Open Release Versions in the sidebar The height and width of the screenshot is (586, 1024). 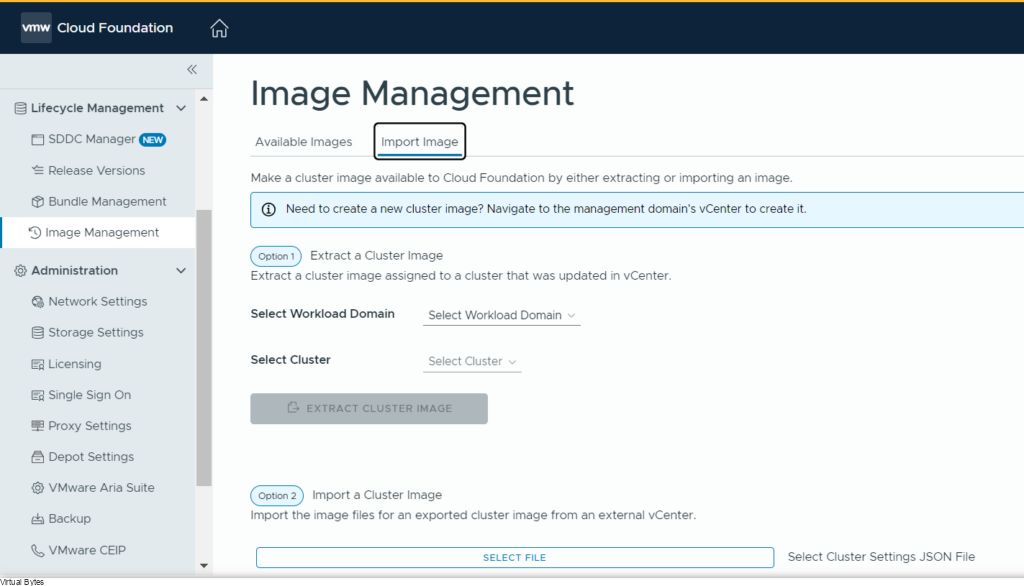pyautogui.click(x=96, y=171)
